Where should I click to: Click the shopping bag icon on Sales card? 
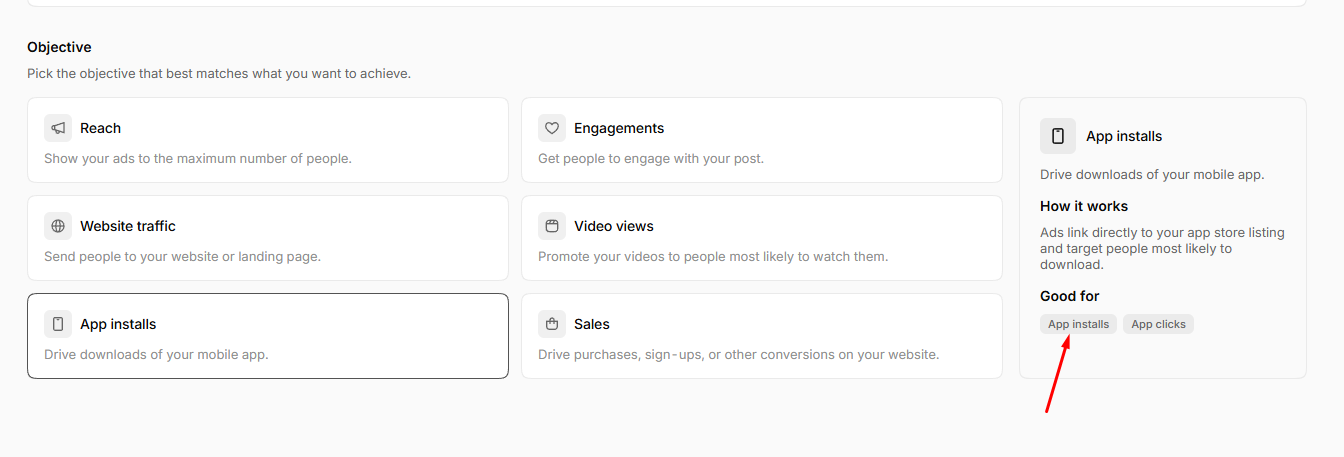pos(552,324)
